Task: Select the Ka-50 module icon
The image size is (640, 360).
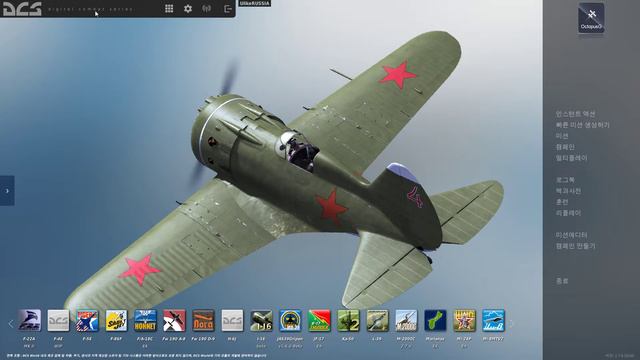Action: tap(348, 320)
